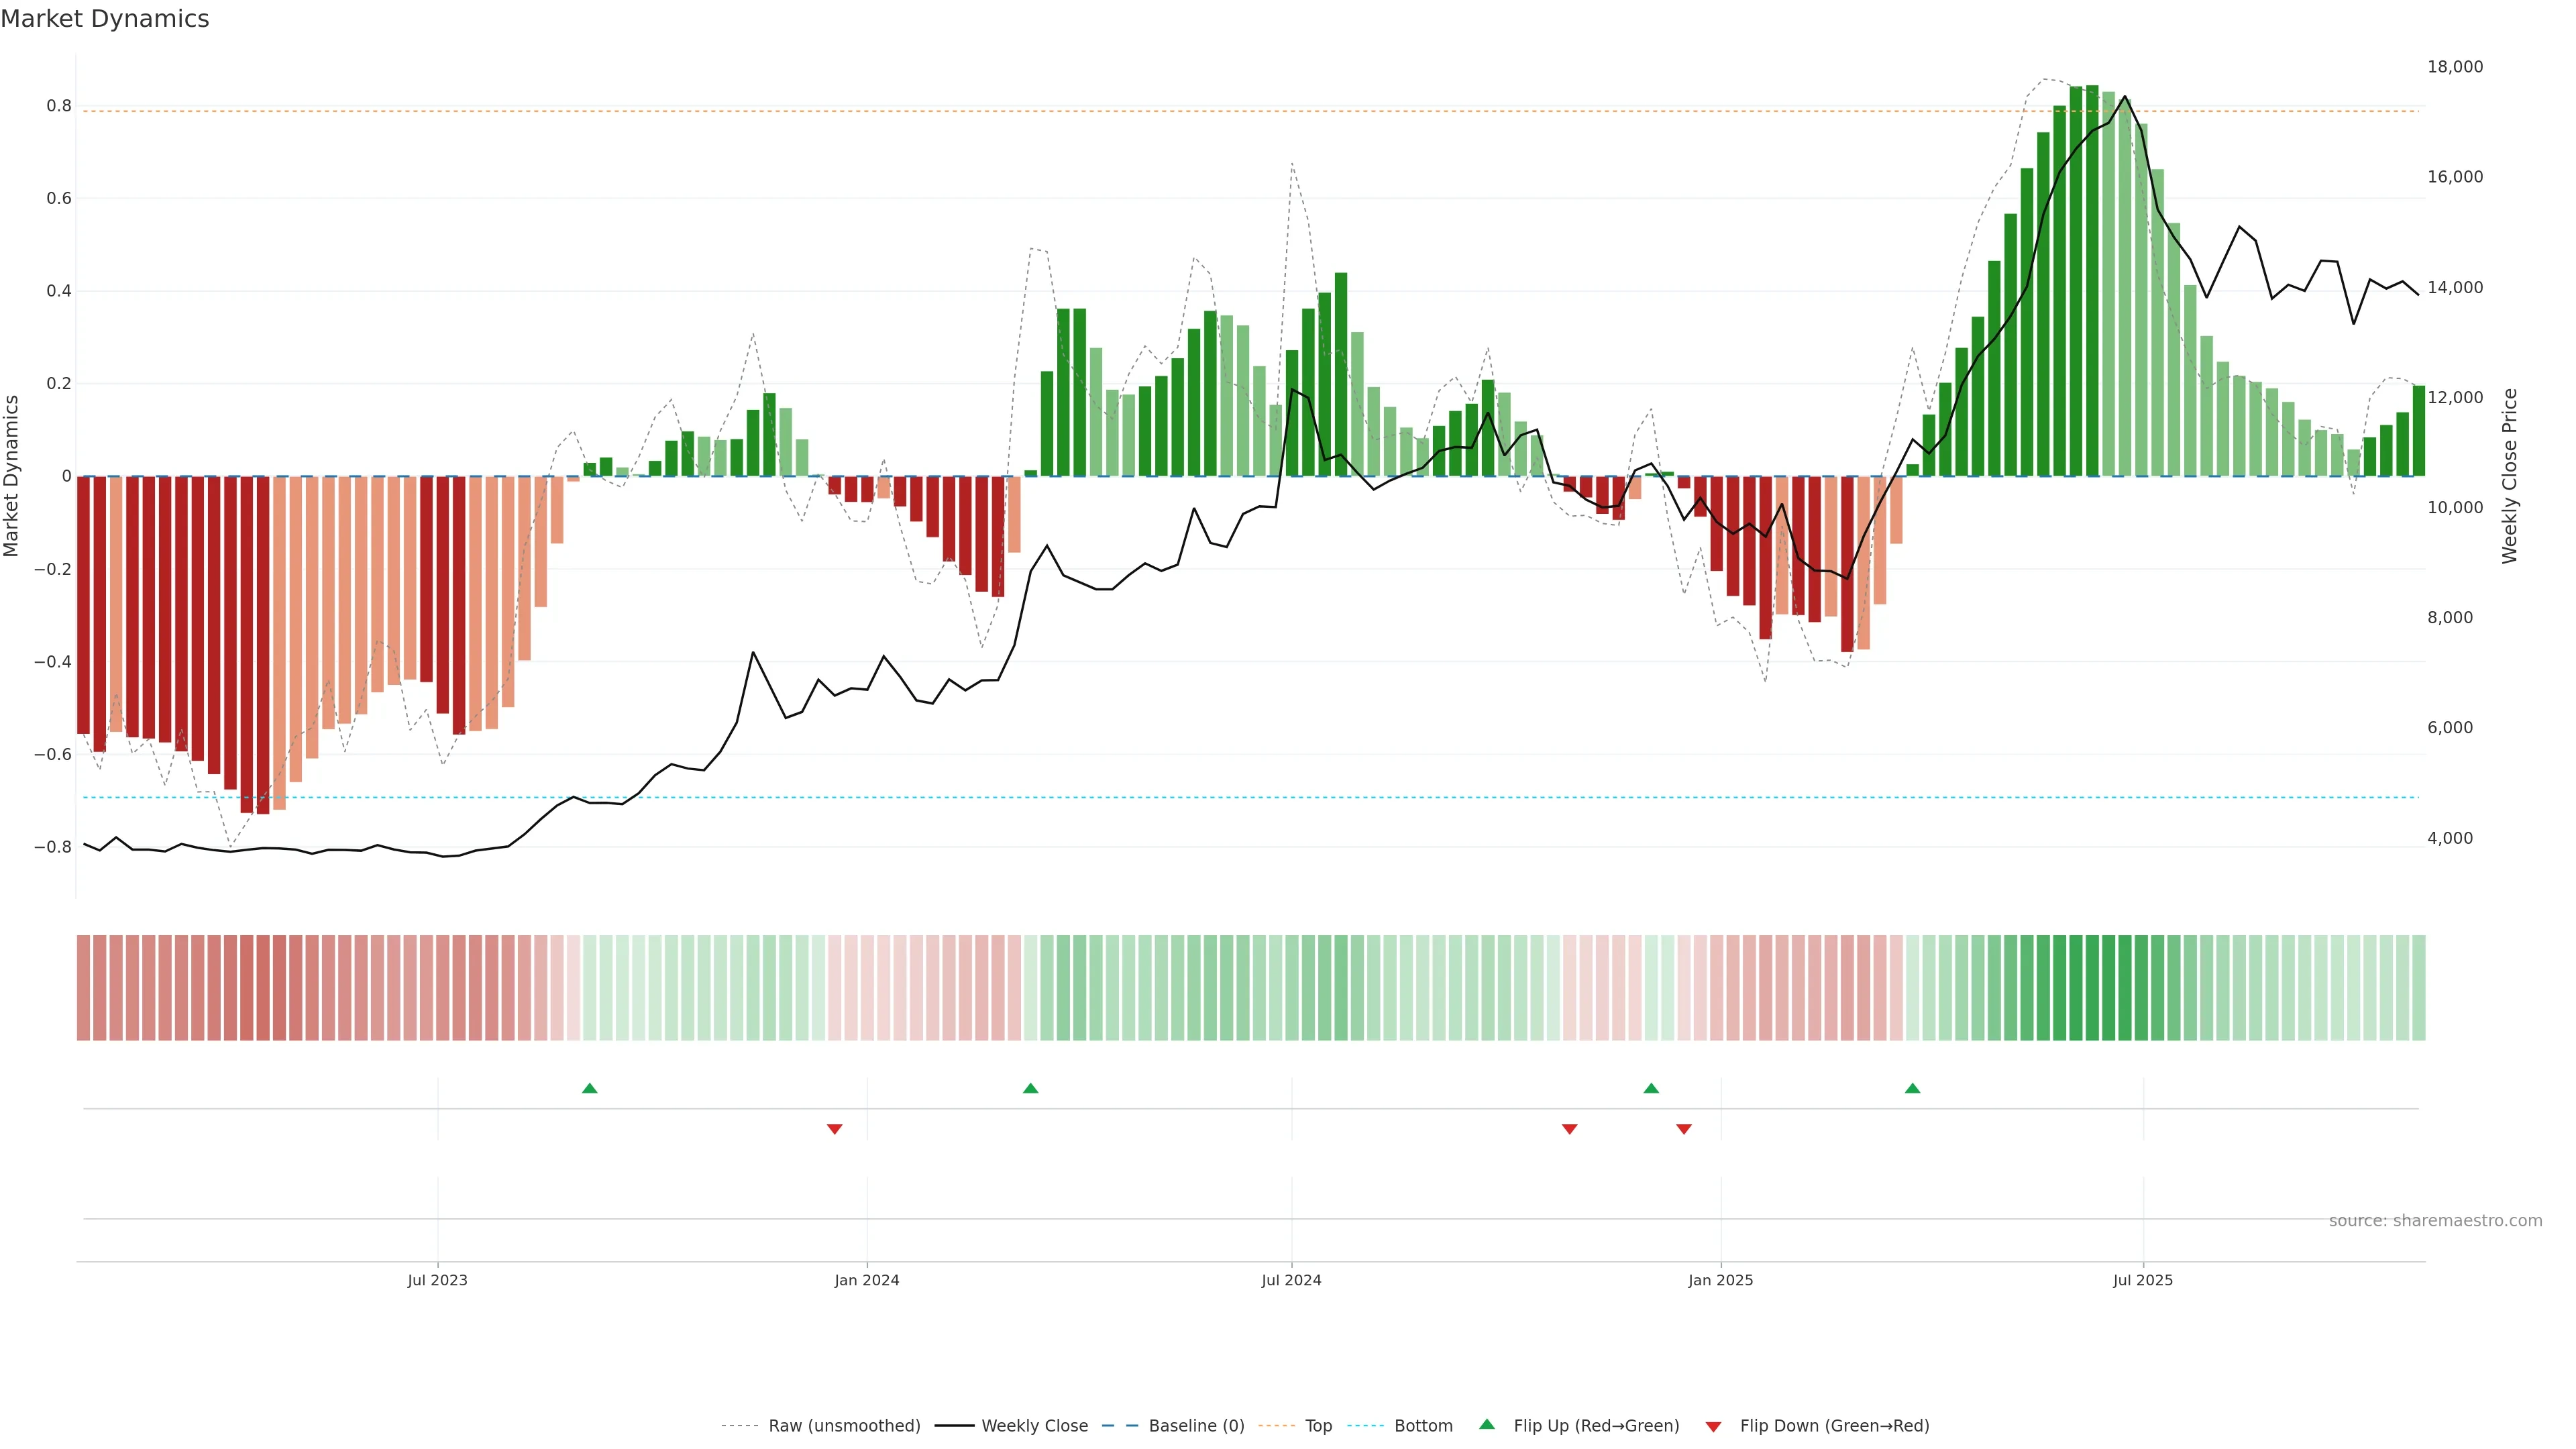Viewport: 2576px width, 1449px height.
Task: Click the Weekly Close Price axis title
Action: point(2510,476)
